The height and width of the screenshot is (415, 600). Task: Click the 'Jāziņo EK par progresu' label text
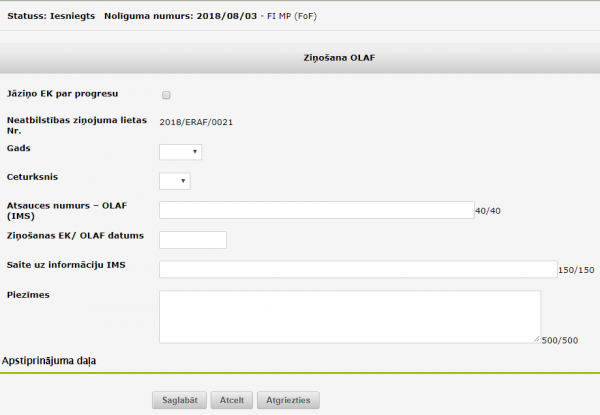click(x=63, y=93)
